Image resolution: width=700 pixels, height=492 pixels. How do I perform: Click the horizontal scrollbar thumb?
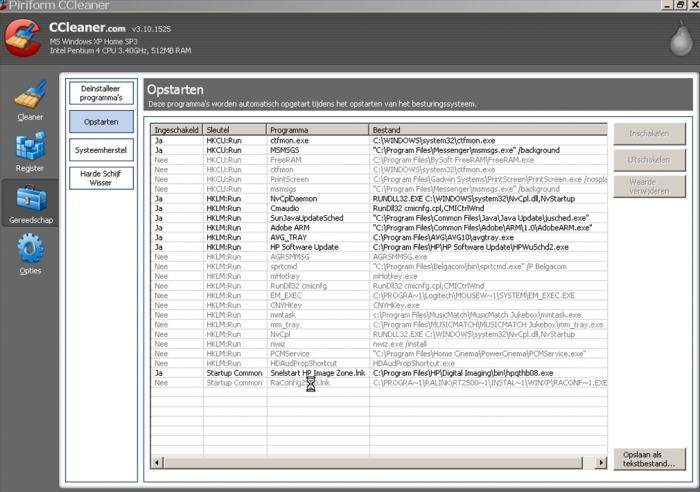(373, 463)
